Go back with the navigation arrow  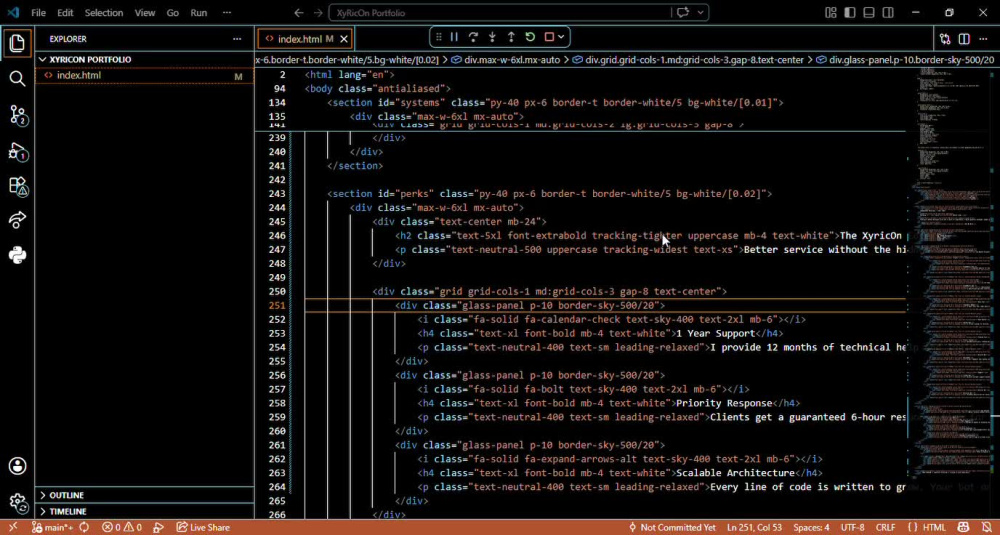point(298,13)
